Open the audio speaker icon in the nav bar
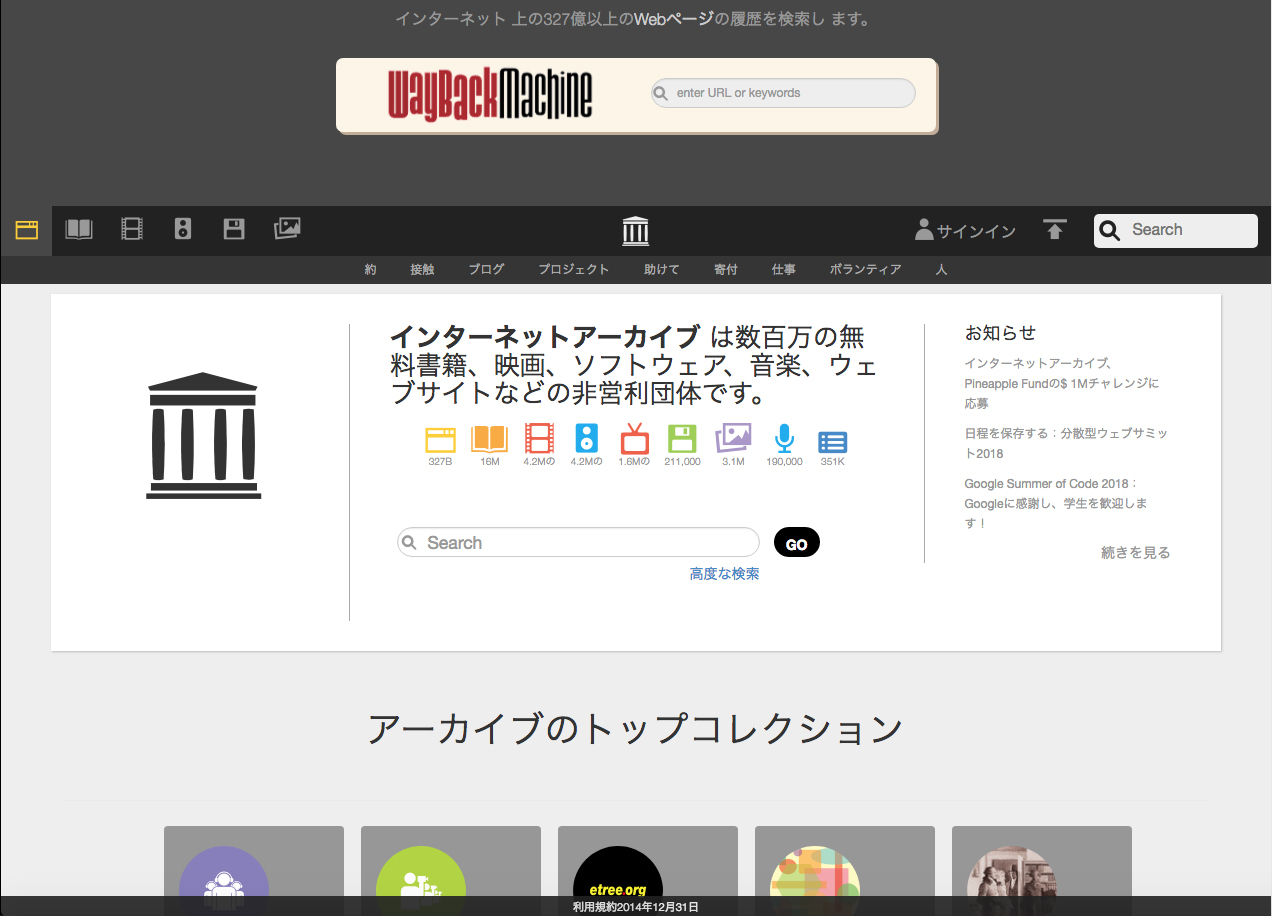 point(183,229)
